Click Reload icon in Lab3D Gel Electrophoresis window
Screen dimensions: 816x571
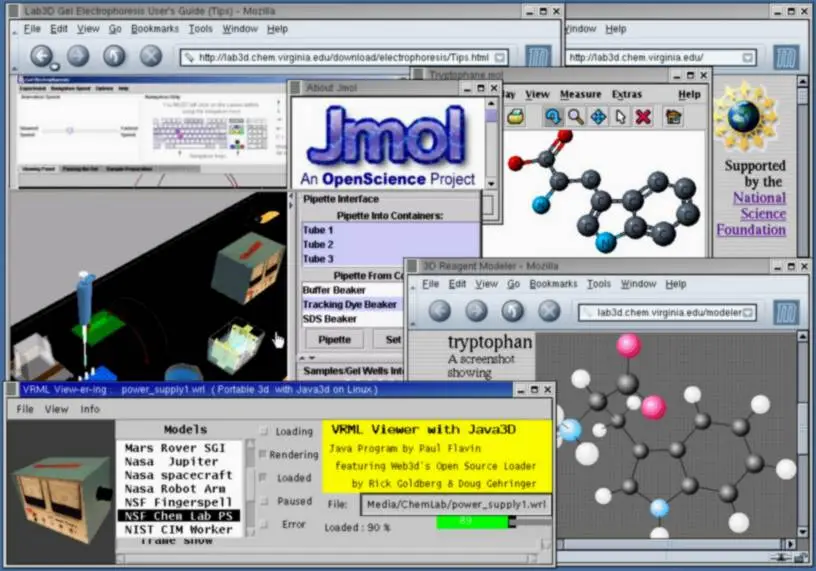(x=114, y=56)
